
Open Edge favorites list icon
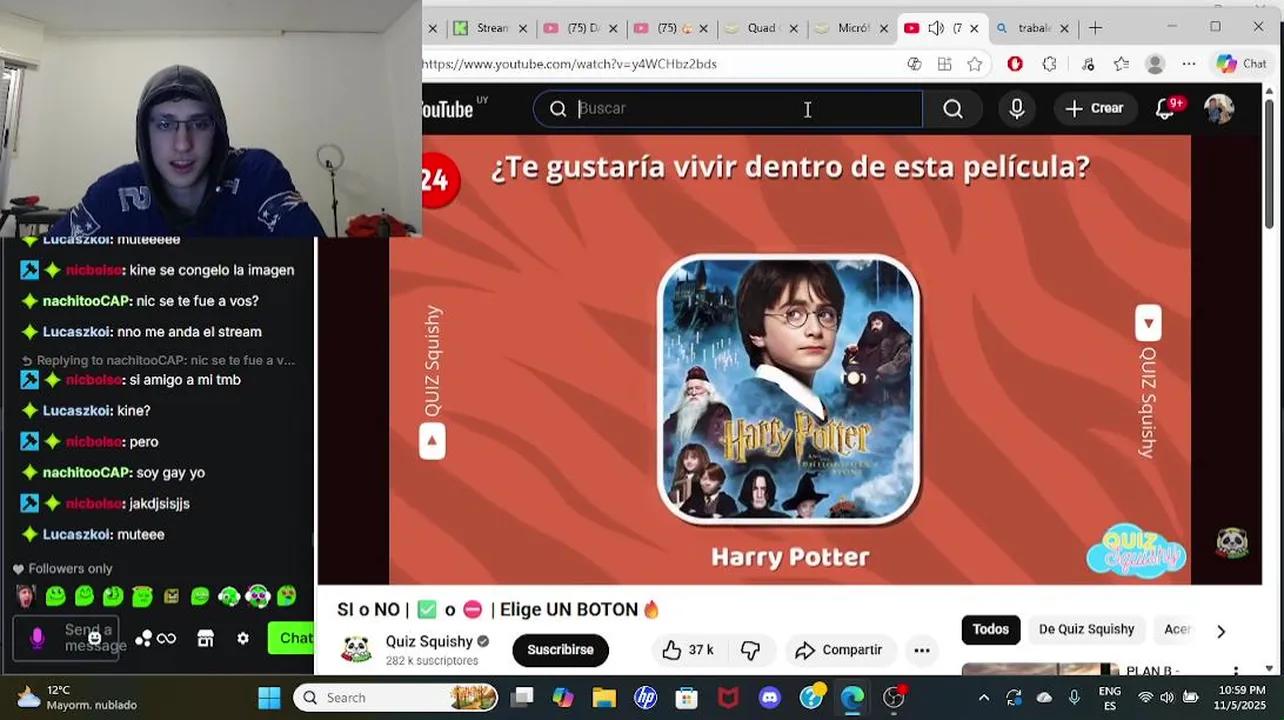1121,64
